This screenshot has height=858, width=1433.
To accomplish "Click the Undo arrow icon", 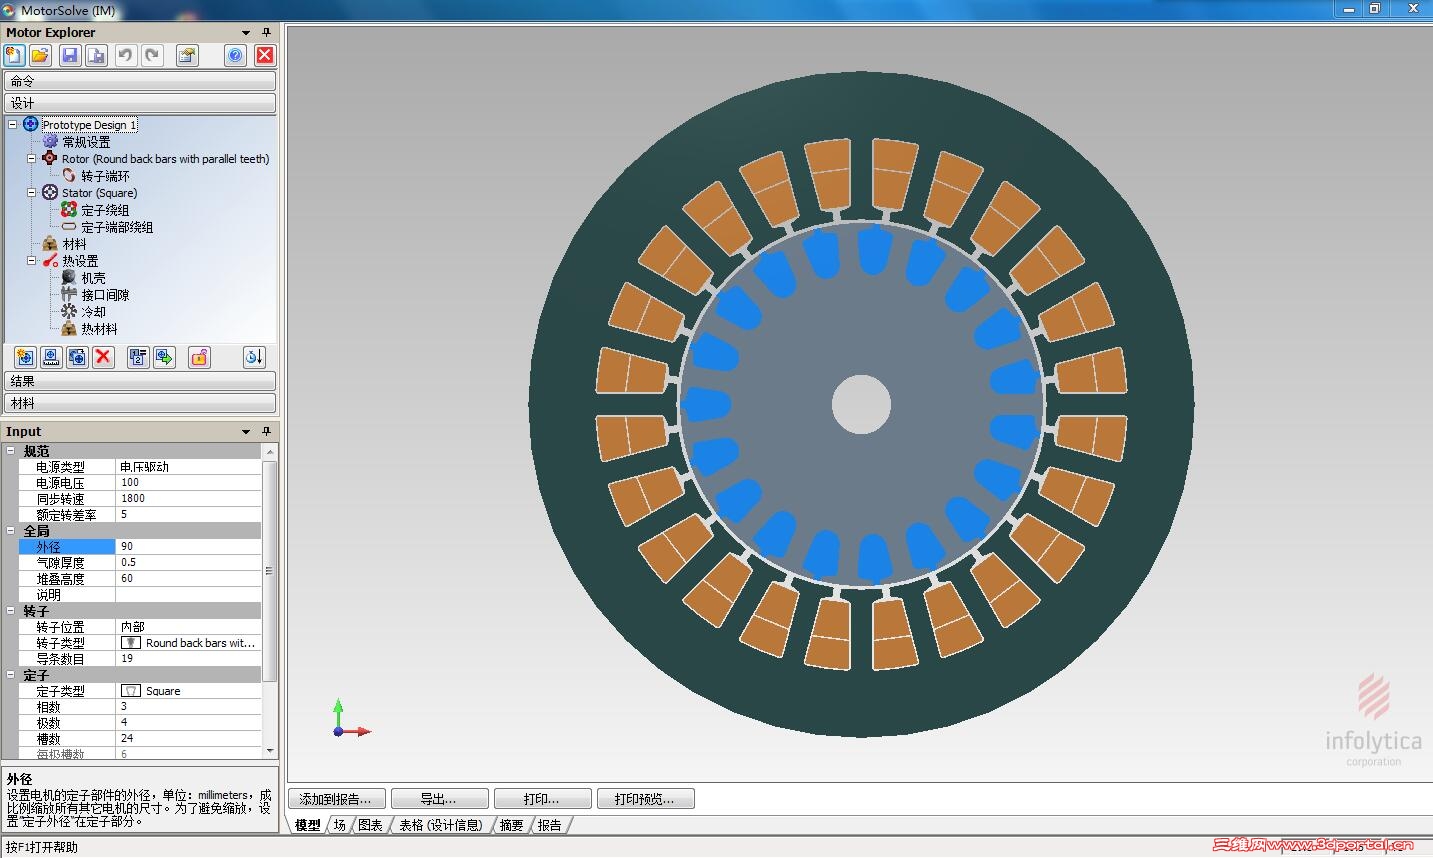I will [125, 56].
